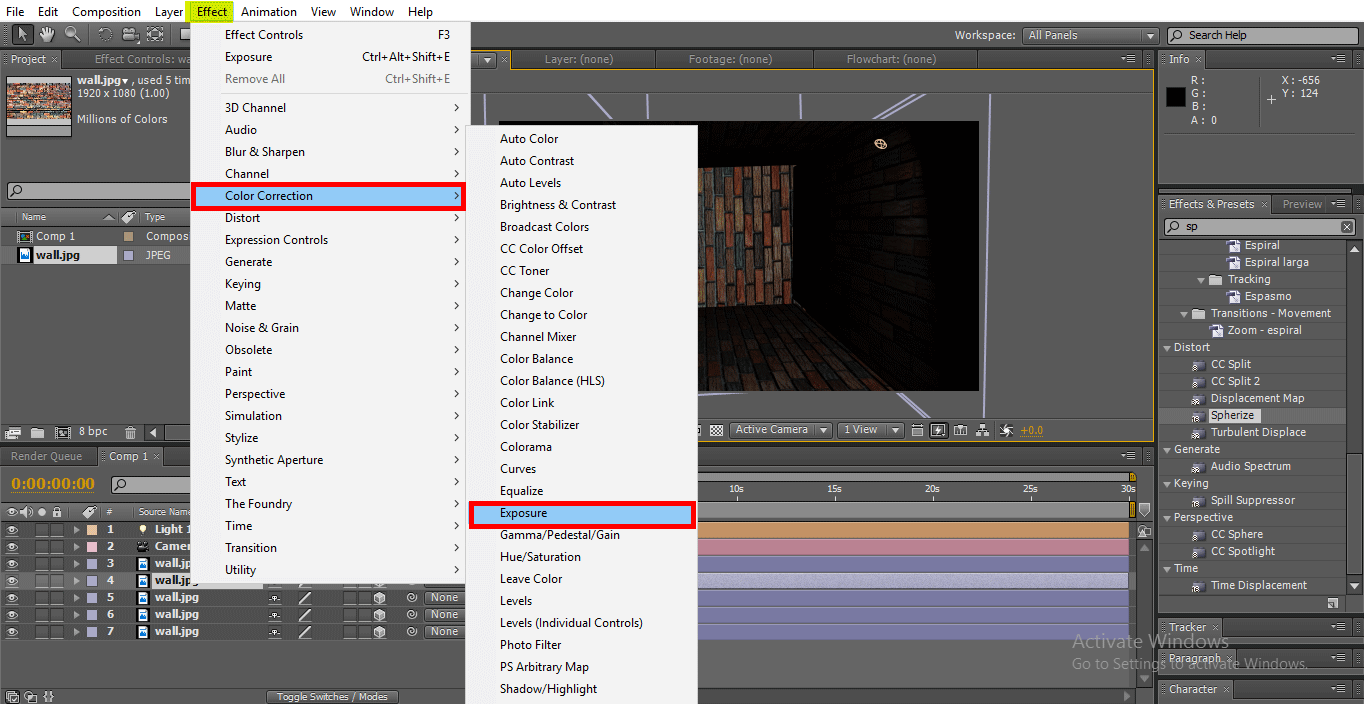The image size is (1364, 704).
Task: Switch to the Render Queue tab
Action: [47, 457]
